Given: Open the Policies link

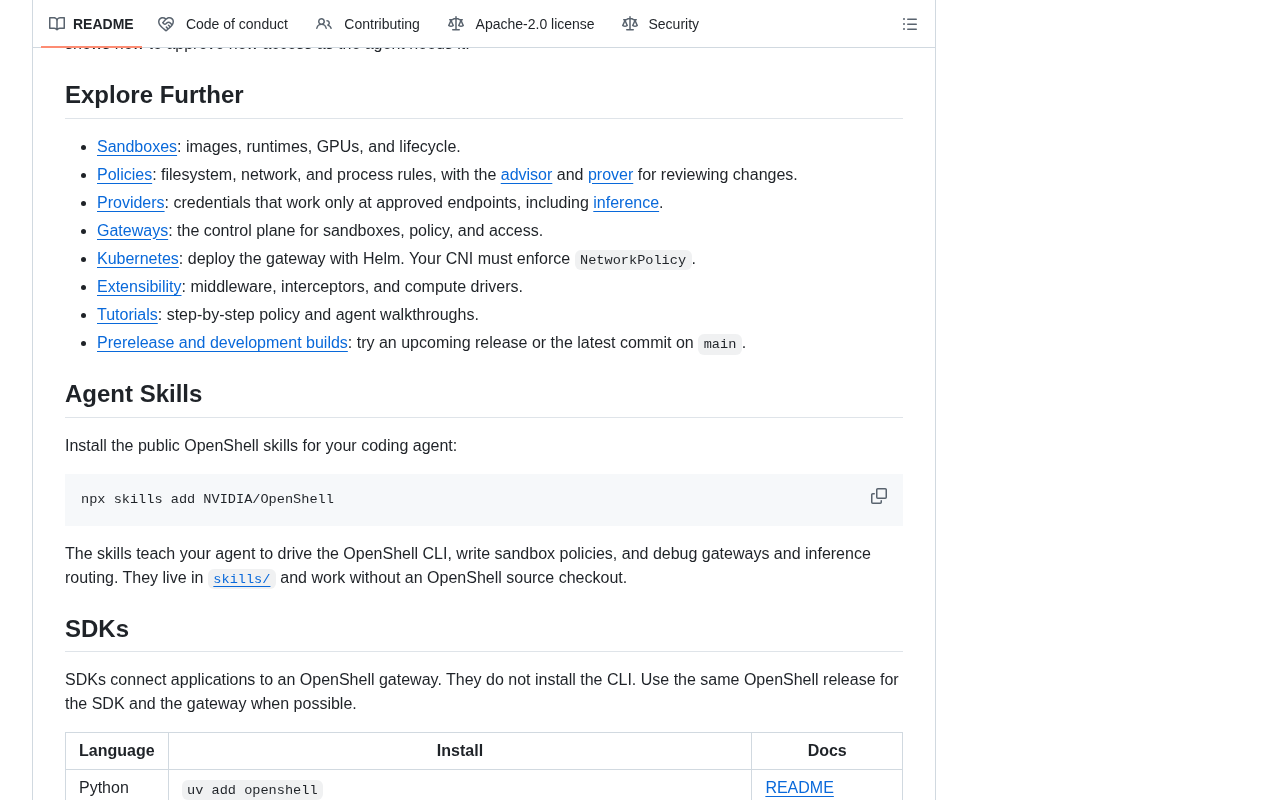Looking at the screenshot, I should click(124, 174).
